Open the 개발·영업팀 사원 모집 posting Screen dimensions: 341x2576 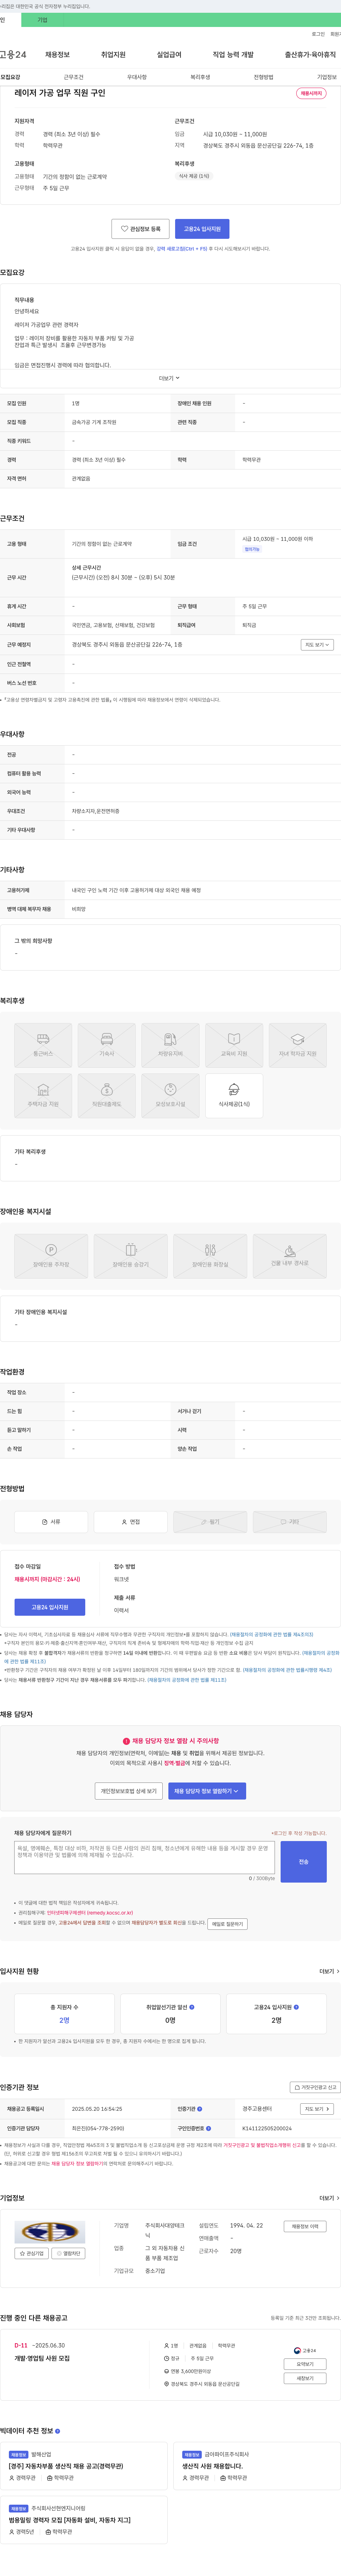[42, 2358]
